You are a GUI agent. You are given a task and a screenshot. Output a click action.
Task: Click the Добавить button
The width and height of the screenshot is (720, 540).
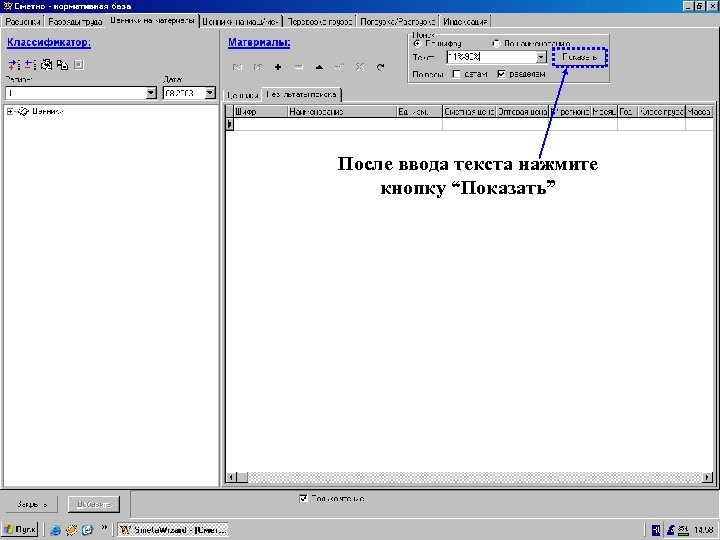(94, 504)
